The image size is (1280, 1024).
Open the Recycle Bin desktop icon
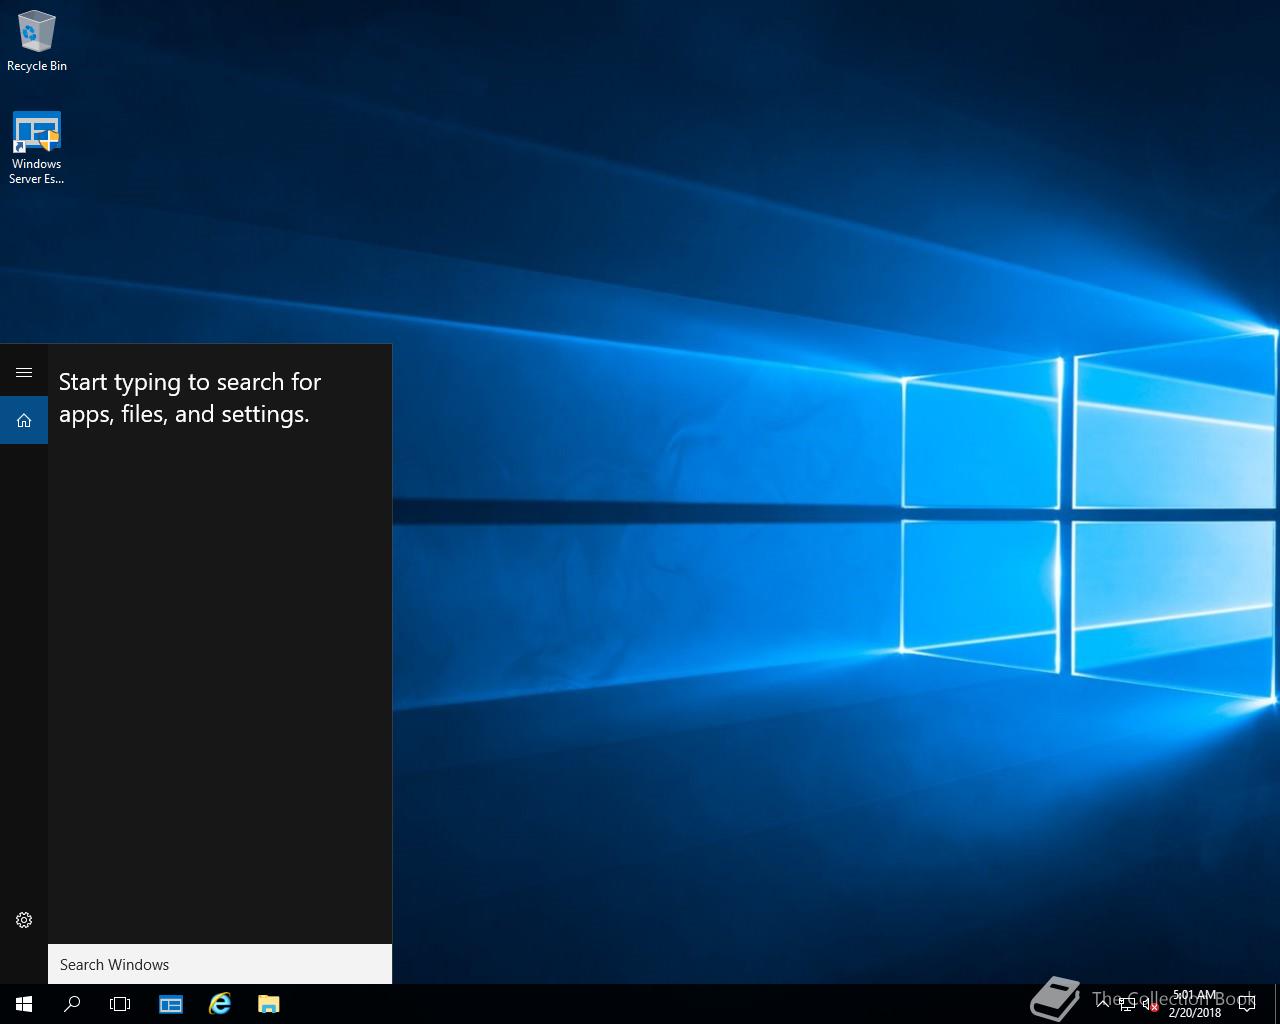tap(37, 42)
